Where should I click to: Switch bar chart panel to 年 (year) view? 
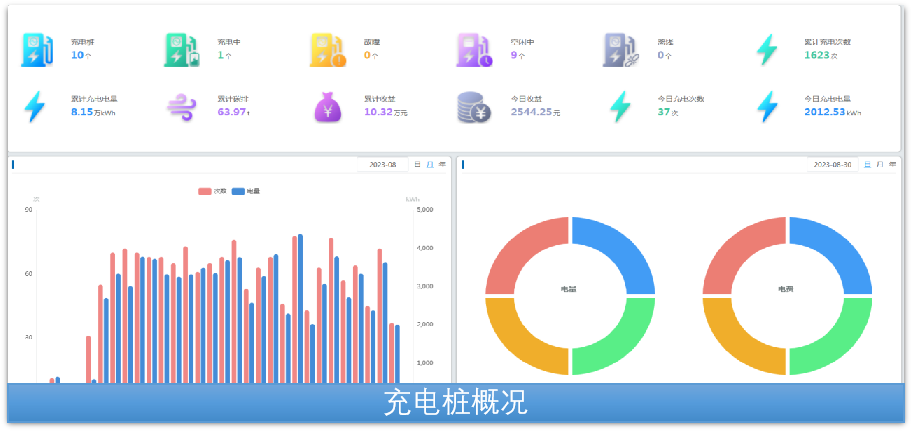[442, 164]
